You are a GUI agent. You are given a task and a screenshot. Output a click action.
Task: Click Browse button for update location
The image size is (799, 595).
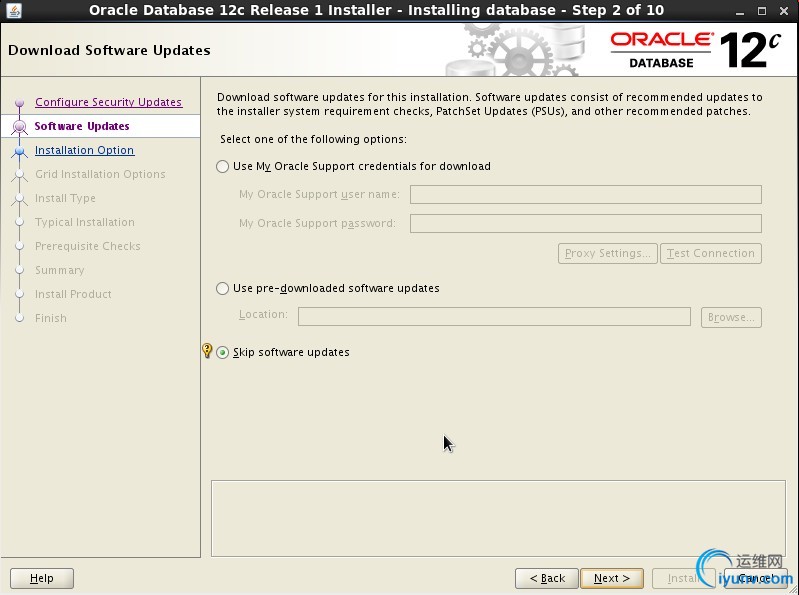731,317
